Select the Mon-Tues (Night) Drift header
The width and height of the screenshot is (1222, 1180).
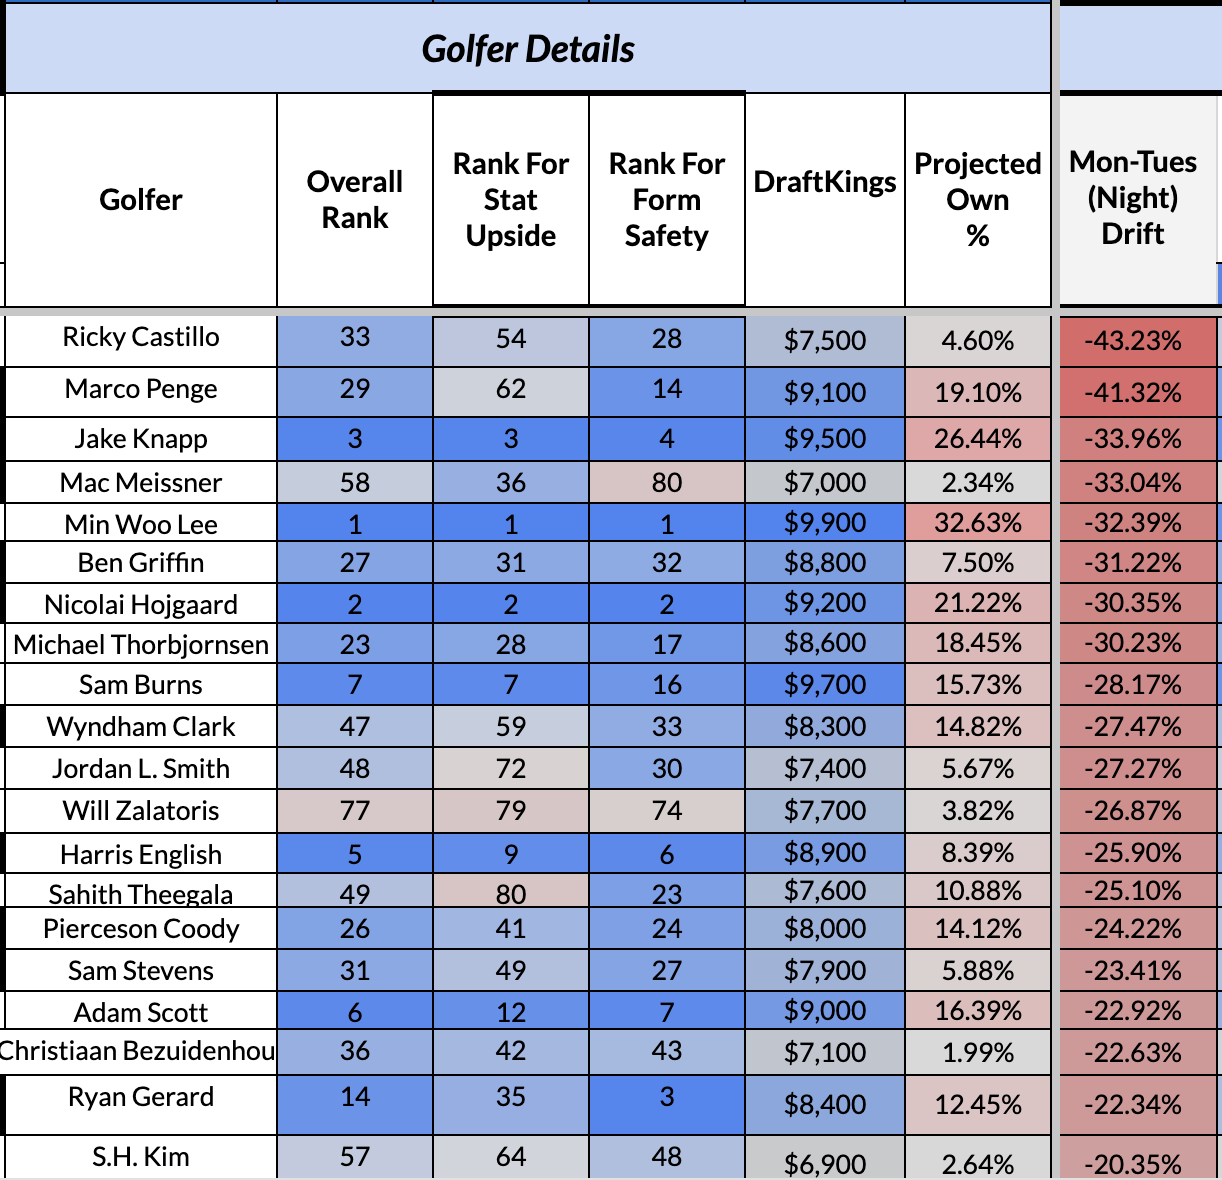1133,198
